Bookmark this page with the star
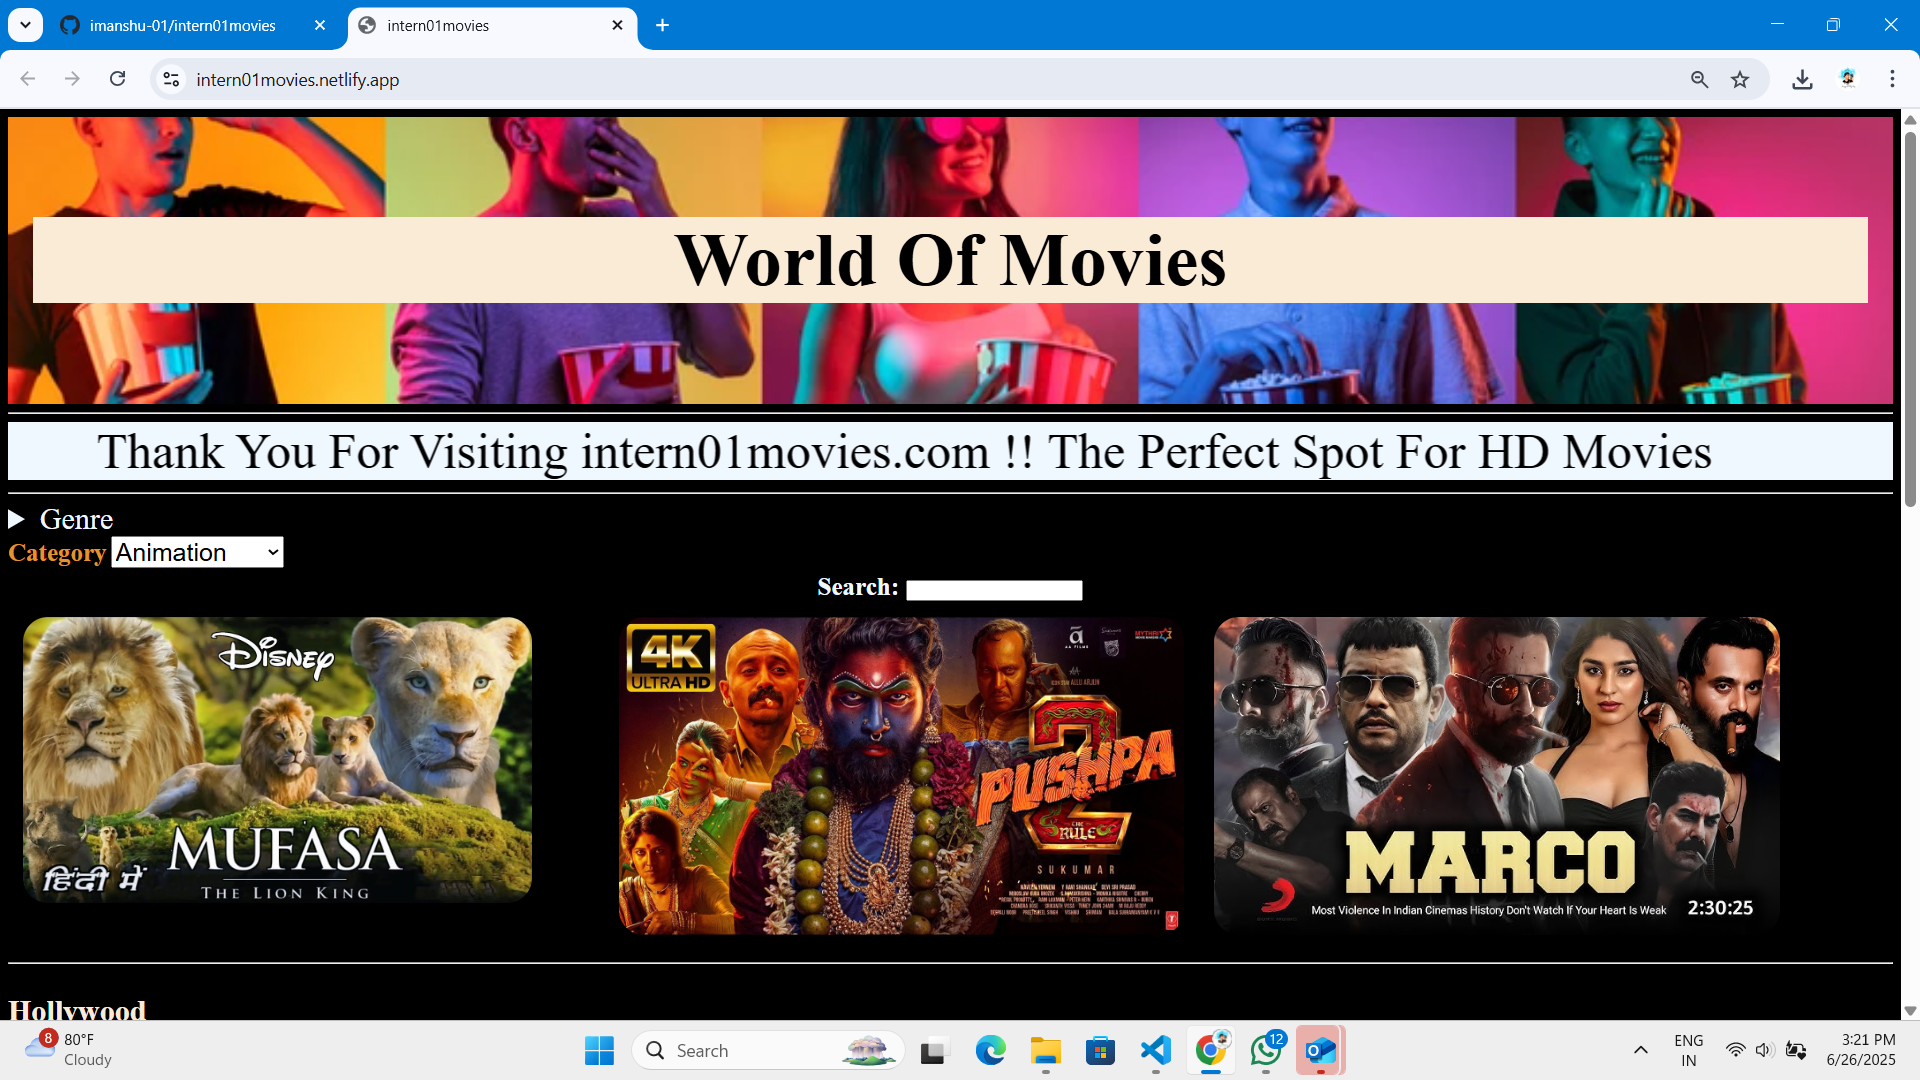The image size is (1920, 1080). coord(1740,80)
